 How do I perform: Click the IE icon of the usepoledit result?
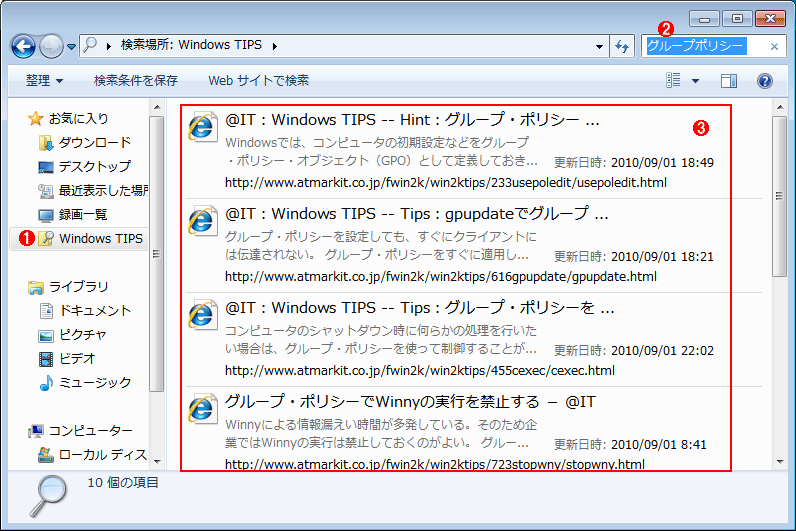[x=202, y=127]
